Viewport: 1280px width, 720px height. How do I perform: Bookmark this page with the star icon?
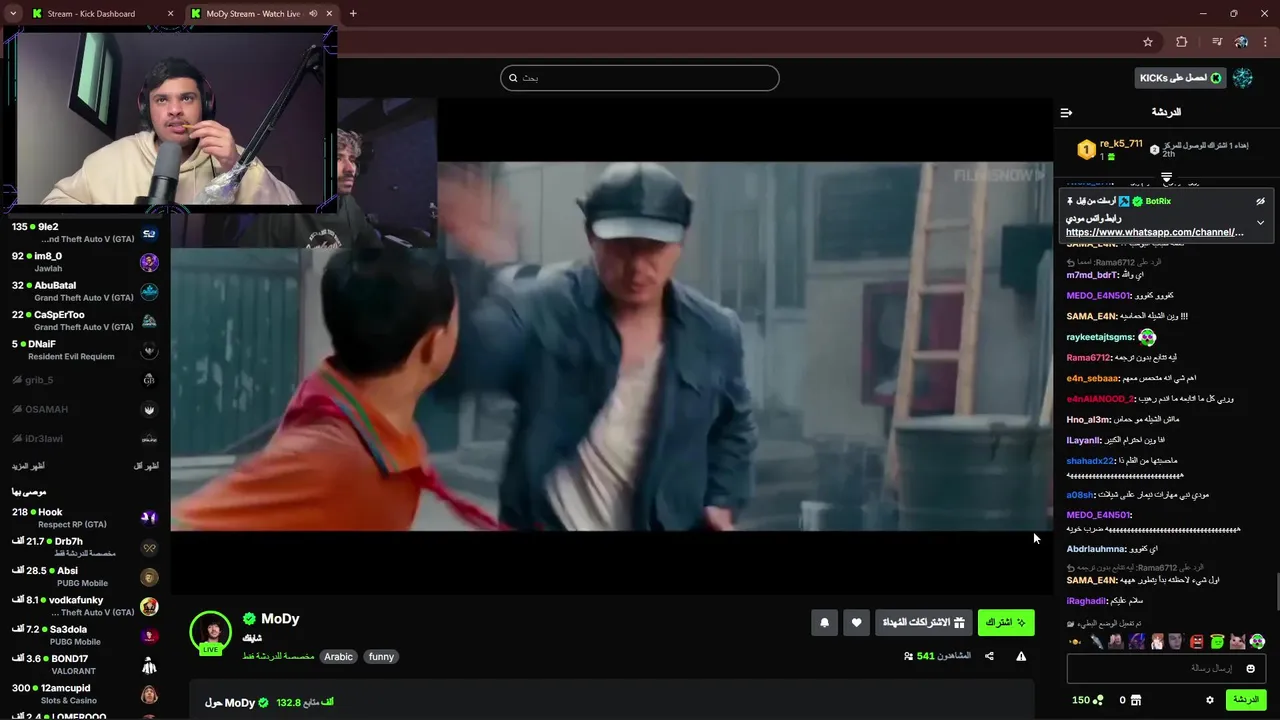tap(1148, 42)
